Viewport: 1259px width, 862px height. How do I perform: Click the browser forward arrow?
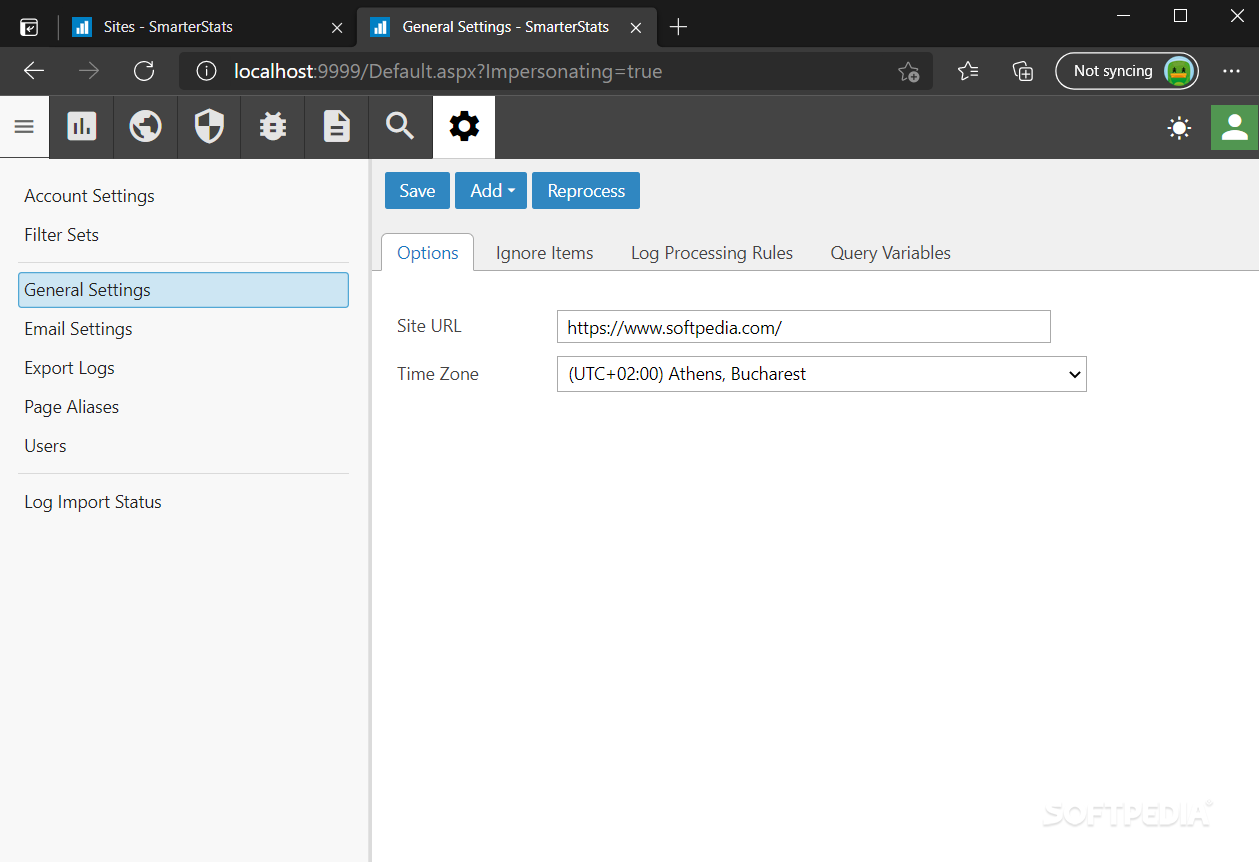(x=89, y=71)
